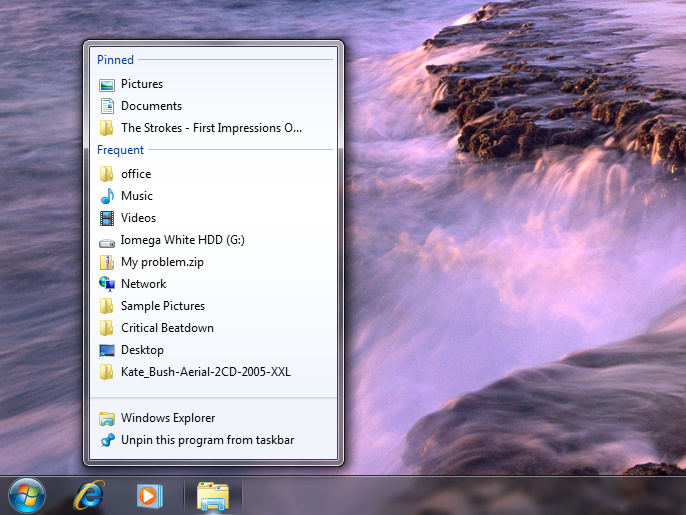Image resolution: width=686 pixels, height=515 pixels.
Task: Click the Windows Explorer taskbar icon
Action: pyautogui.click(x=213, y=495)
